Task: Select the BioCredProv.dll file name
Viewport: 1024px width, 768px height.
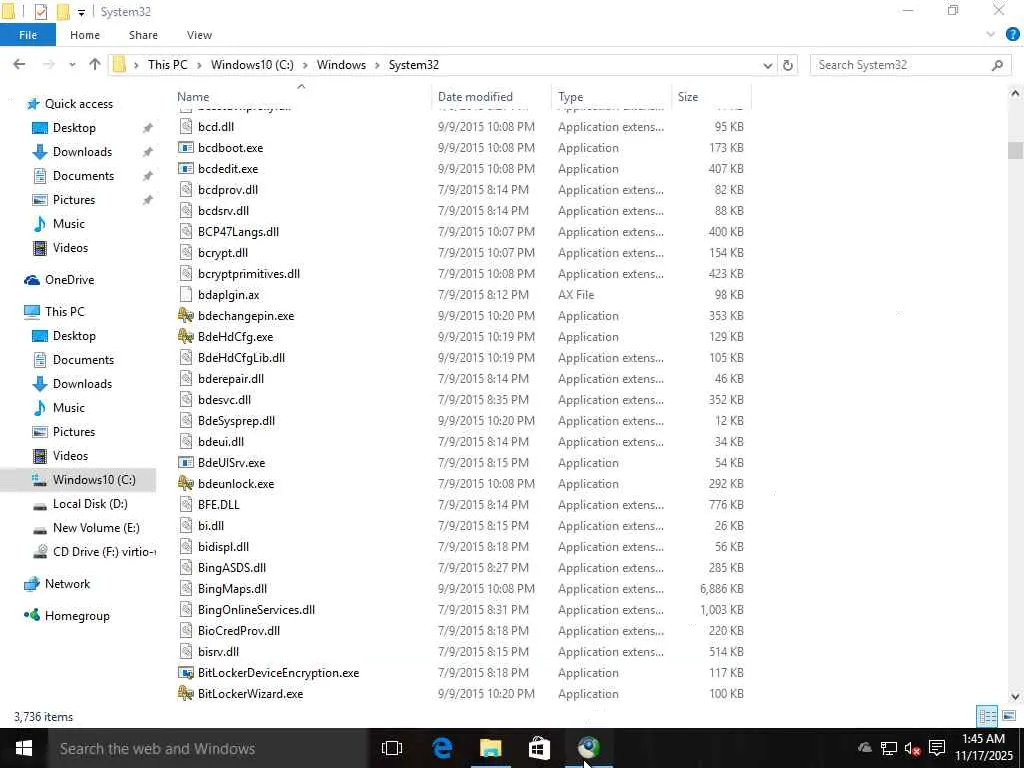Action: [239, 630]
